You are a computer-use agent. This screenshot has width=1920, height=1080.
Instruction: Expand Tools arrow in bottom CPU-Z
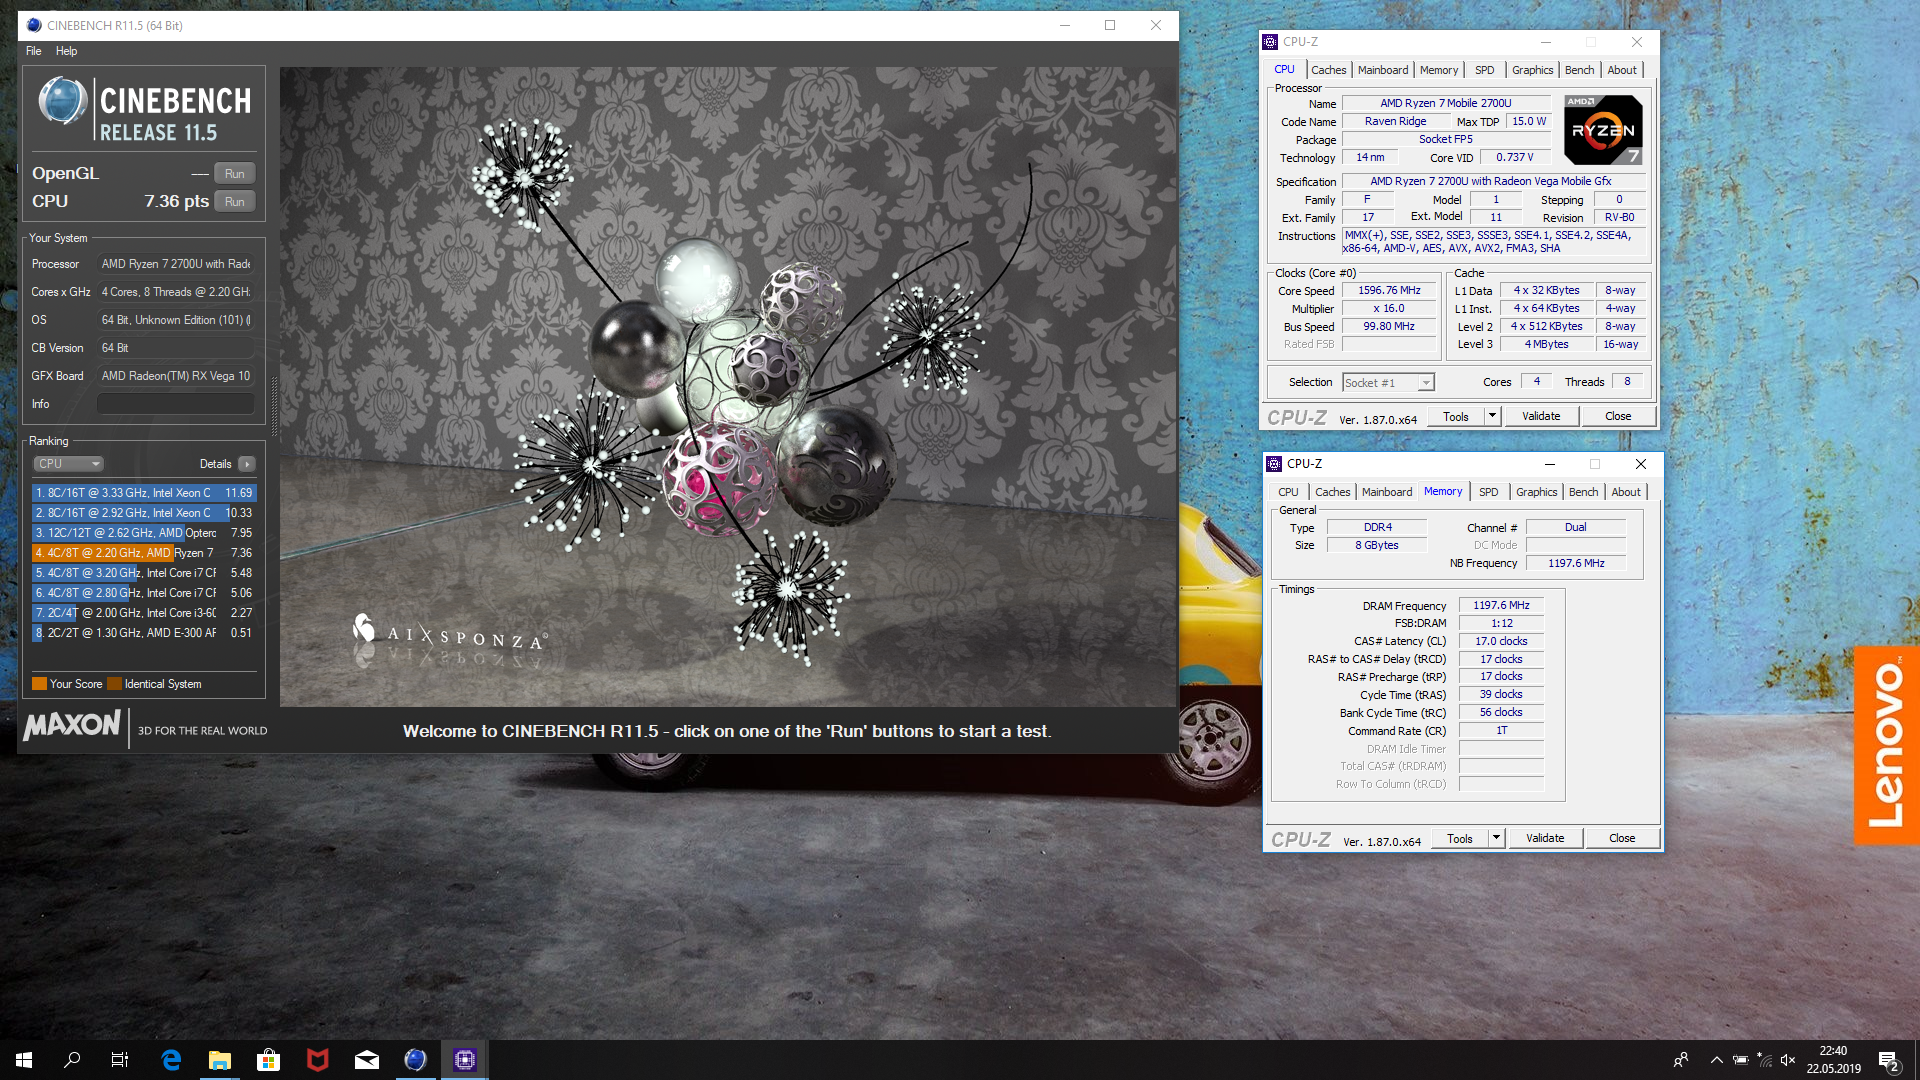click(1496, 838)
